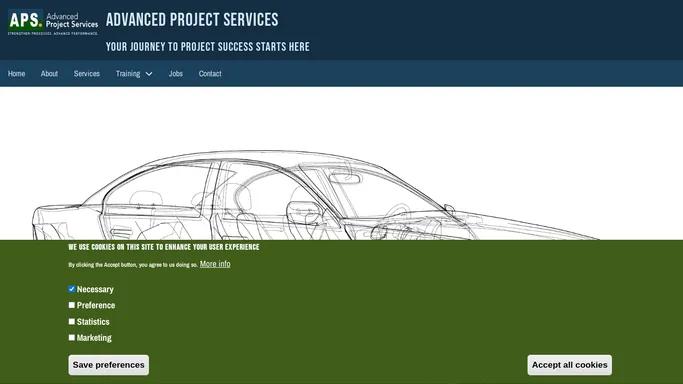Enable the Preference cookies checkbox
683x384 pixels.
click(72, 305)
